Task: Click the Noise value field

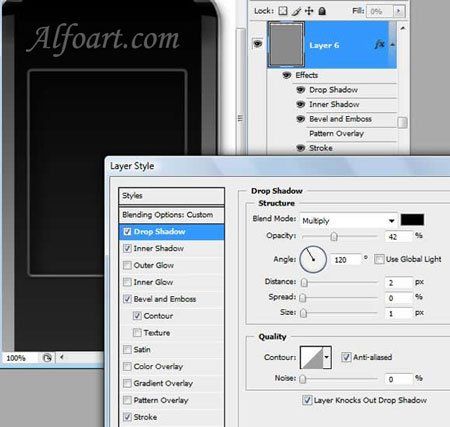Action: pyautogui.click(x=399, y=379)
